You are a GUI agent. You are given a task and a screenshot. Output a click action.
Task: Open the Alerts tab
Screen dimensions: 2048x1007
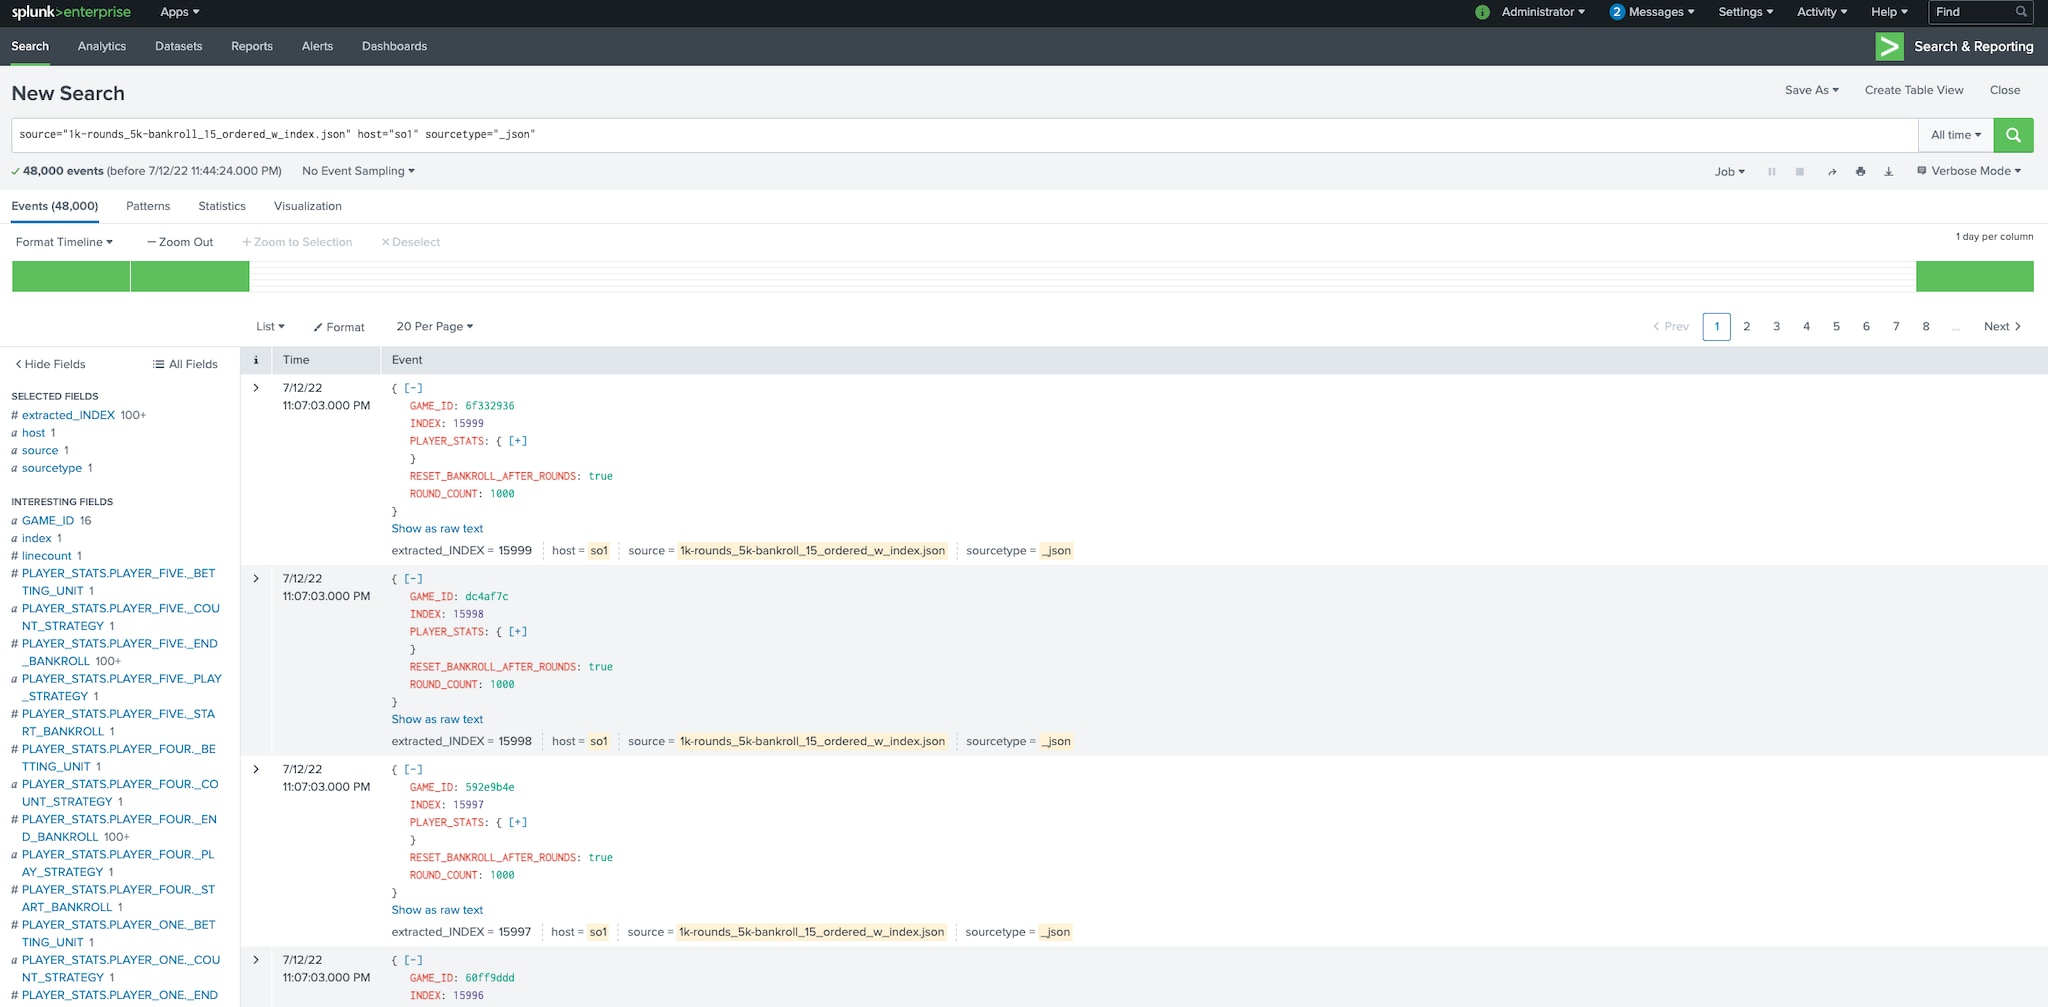tap(317, 46)
